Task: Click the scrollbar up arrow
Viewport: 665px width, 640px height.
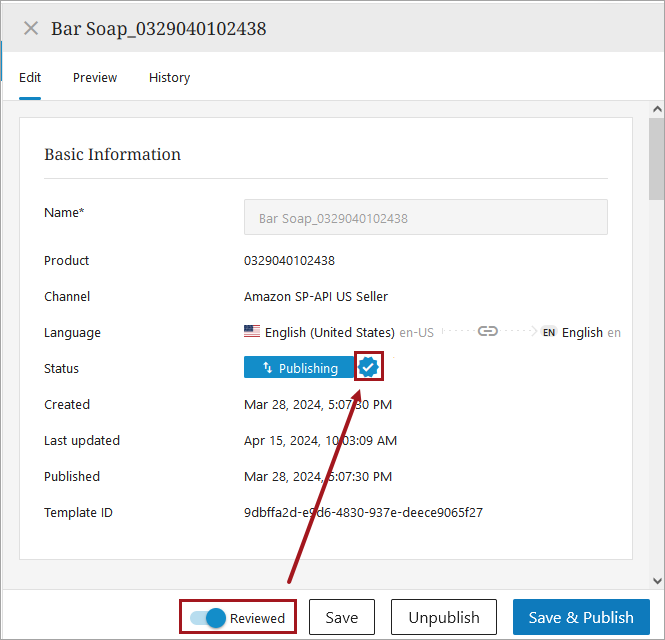Action: pyautogui.click(x=657, y=109)
